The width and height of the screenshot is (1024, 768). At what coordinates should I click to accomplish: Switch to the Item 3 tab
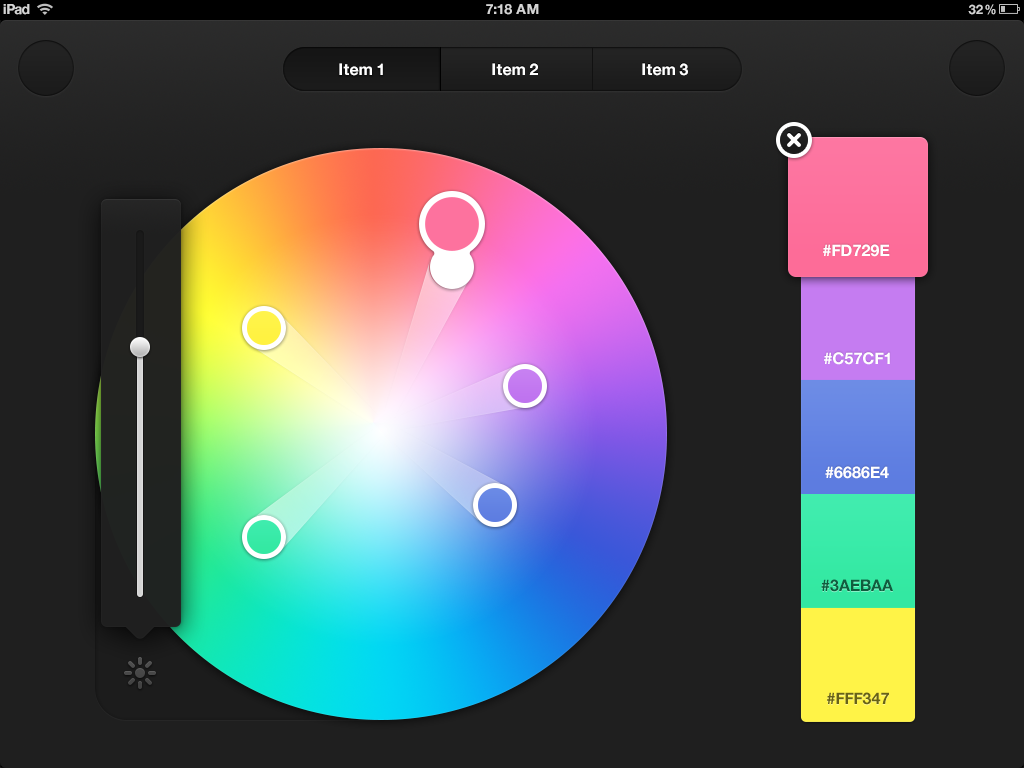click(666, 69)
